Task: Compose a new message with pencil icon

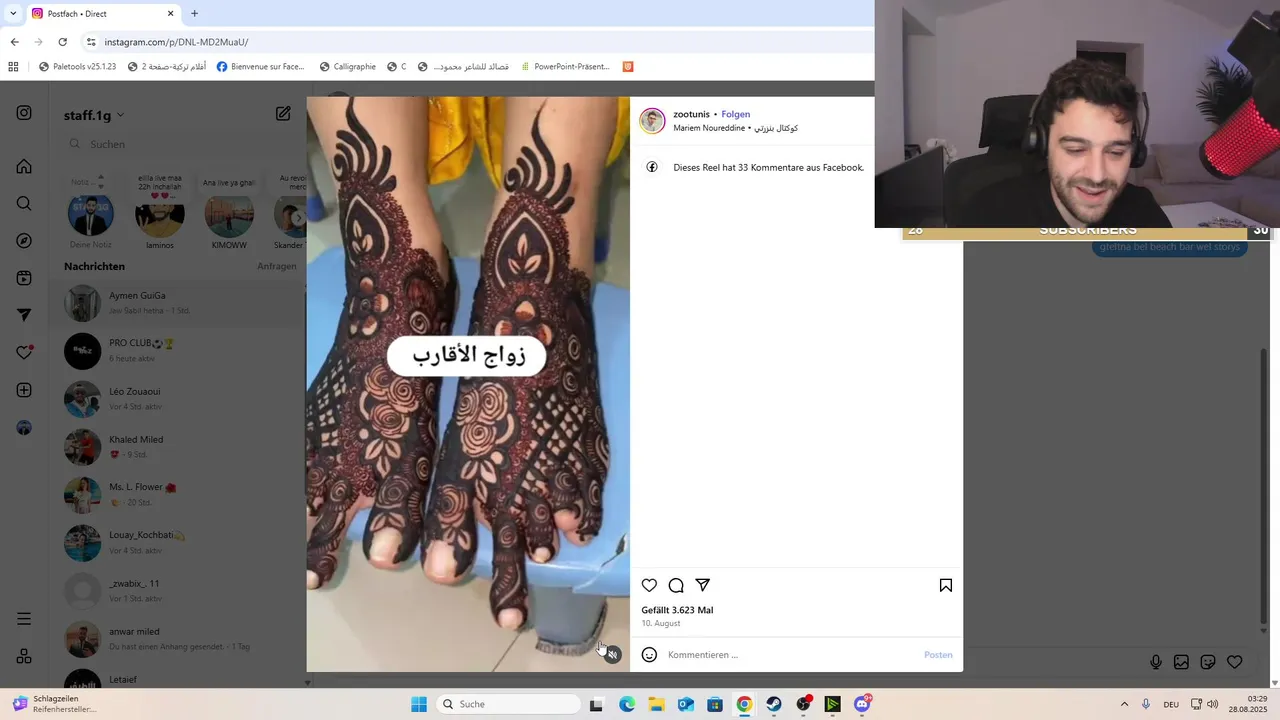Action: coord(283,114)
